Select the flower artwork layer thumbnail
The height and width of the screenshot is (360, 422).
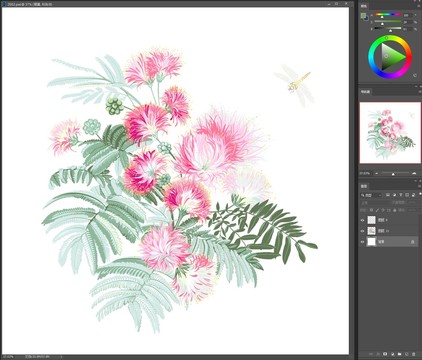click(x=371, y=231)
